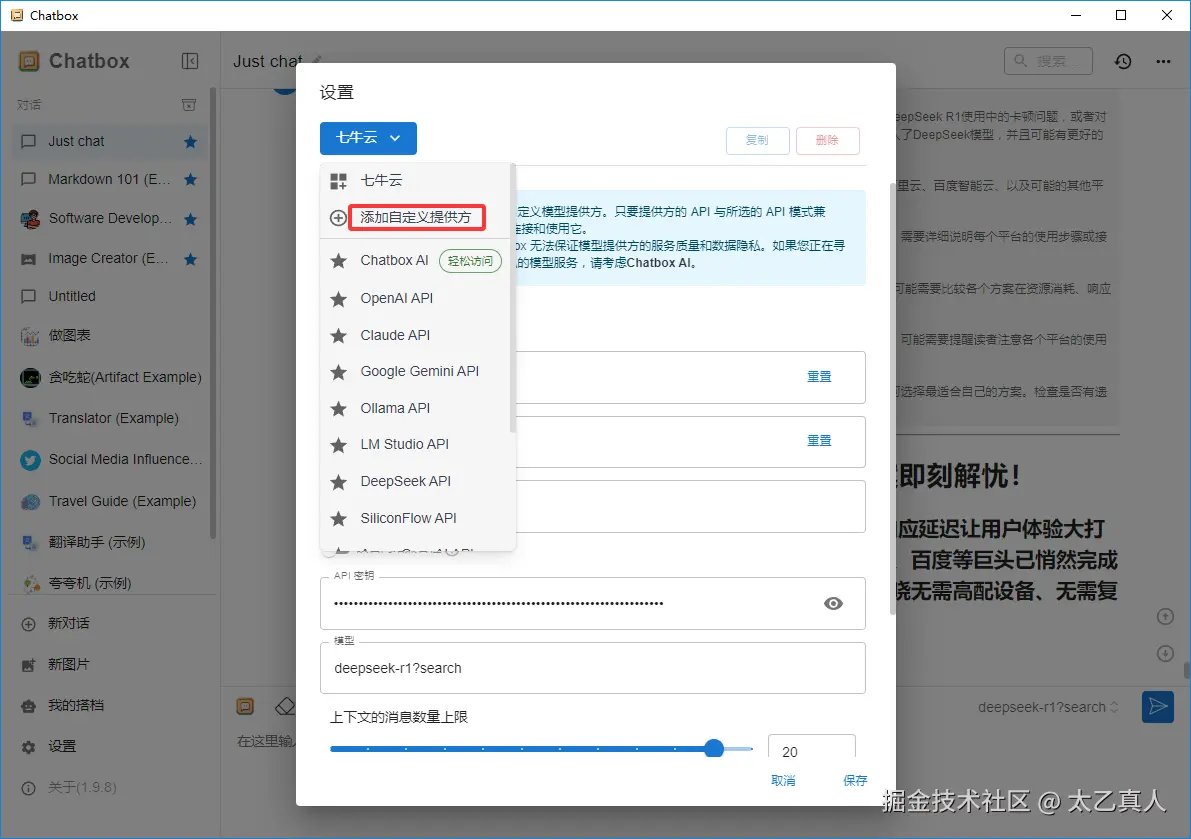
Task: Click the Chatbox icon in input toolbar
Action: tap(245, 706)
